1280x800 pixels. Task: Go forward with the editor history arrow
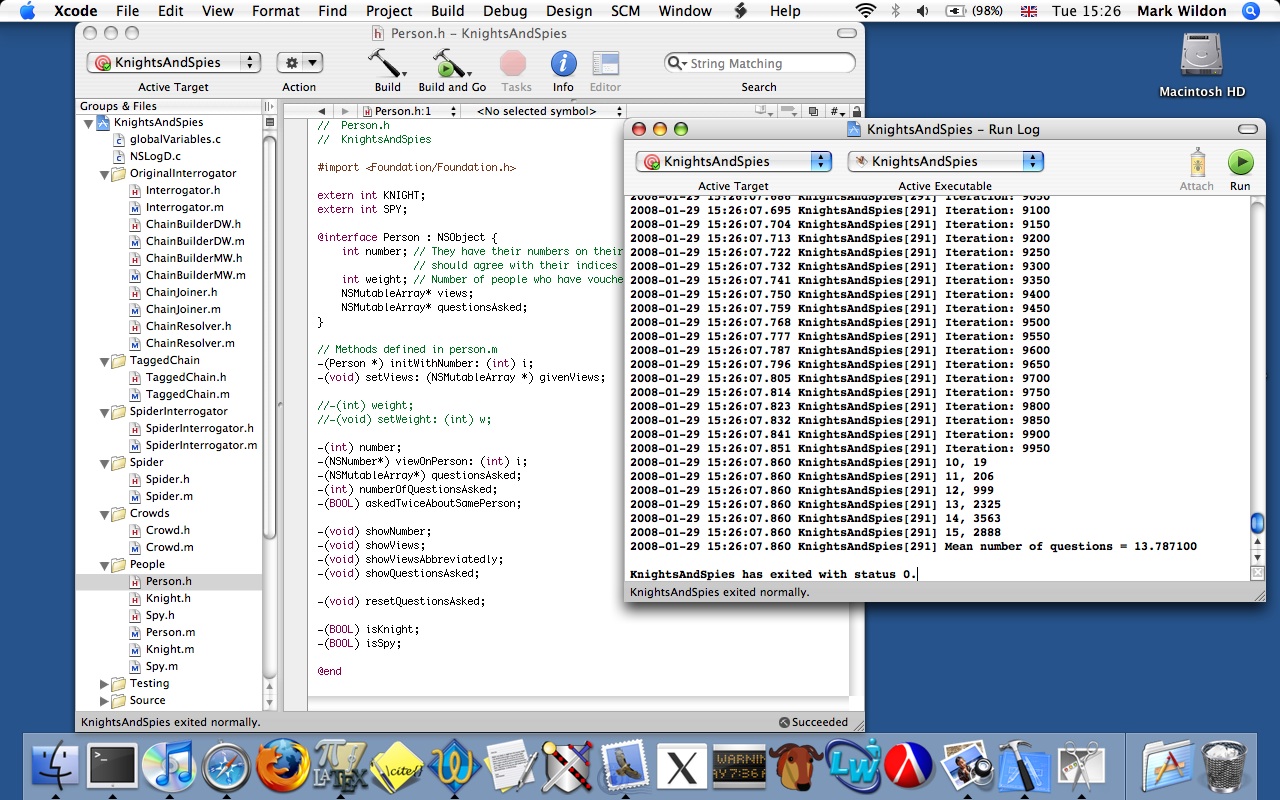[x=344, y=111]
